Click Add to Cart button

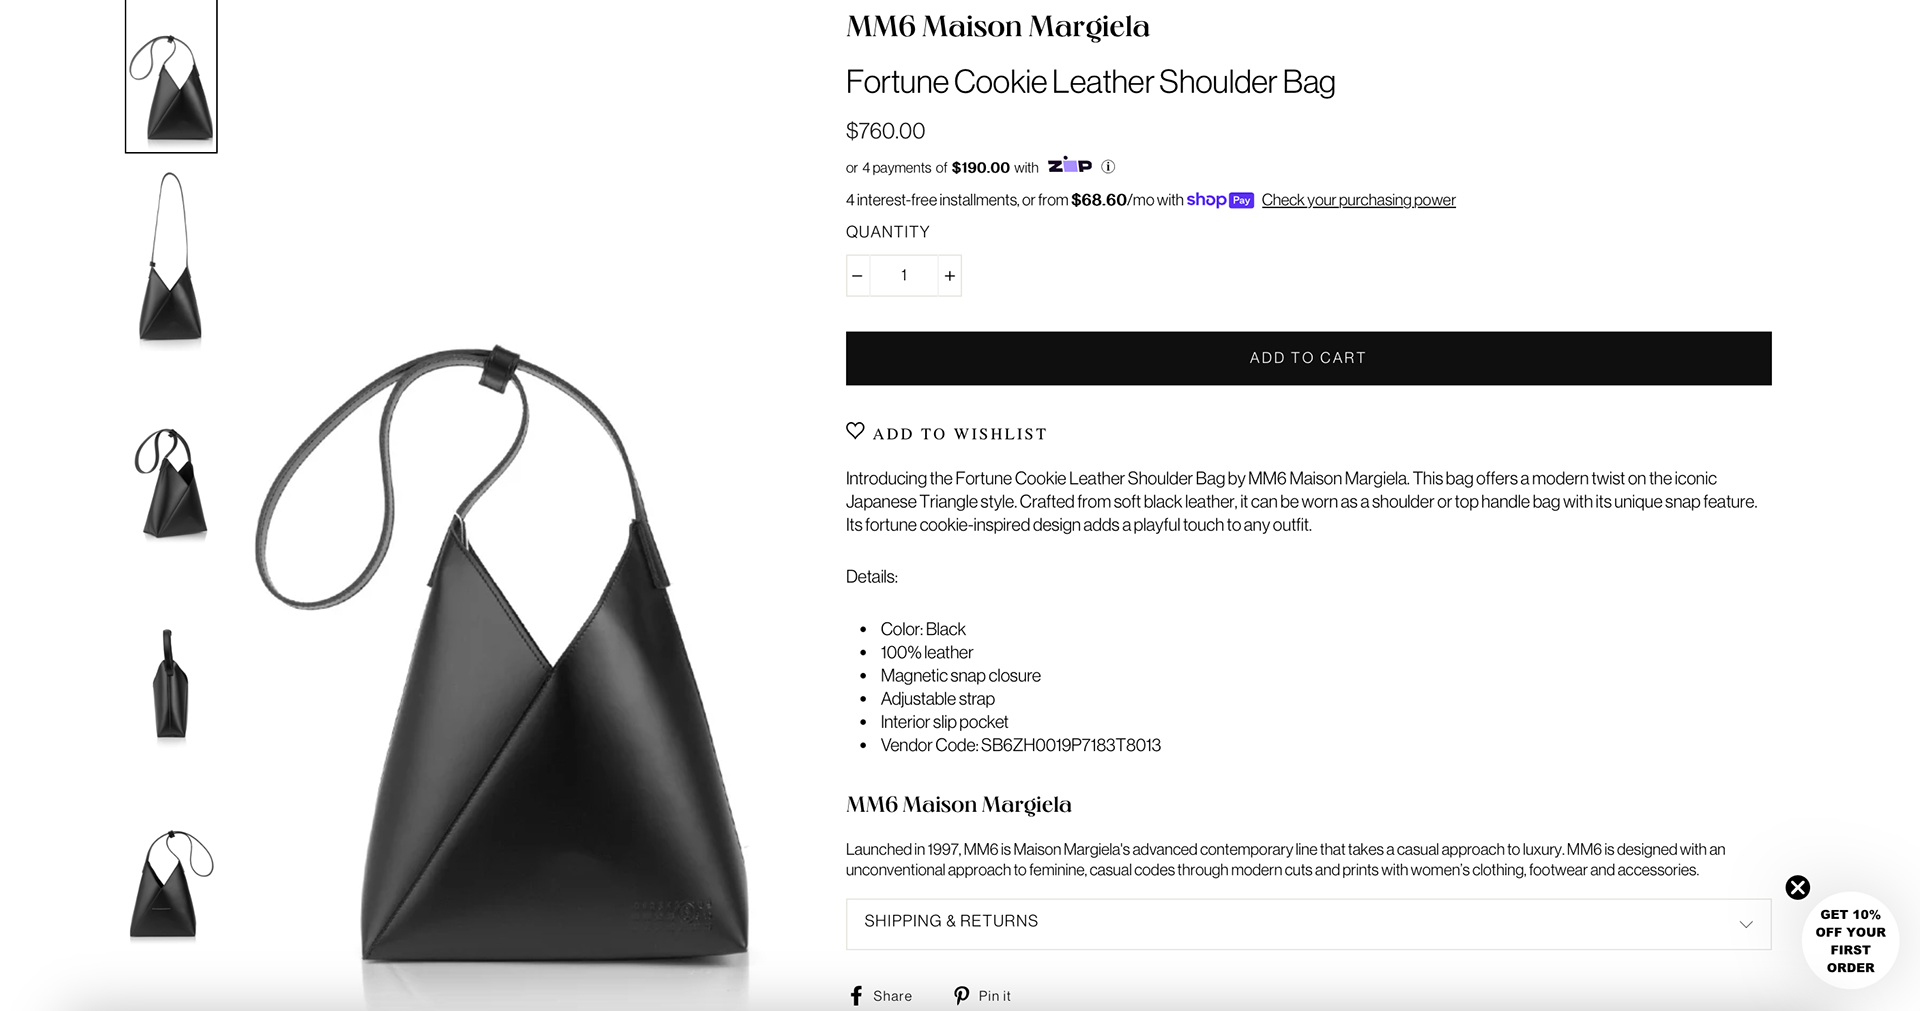click(1308, 358)
